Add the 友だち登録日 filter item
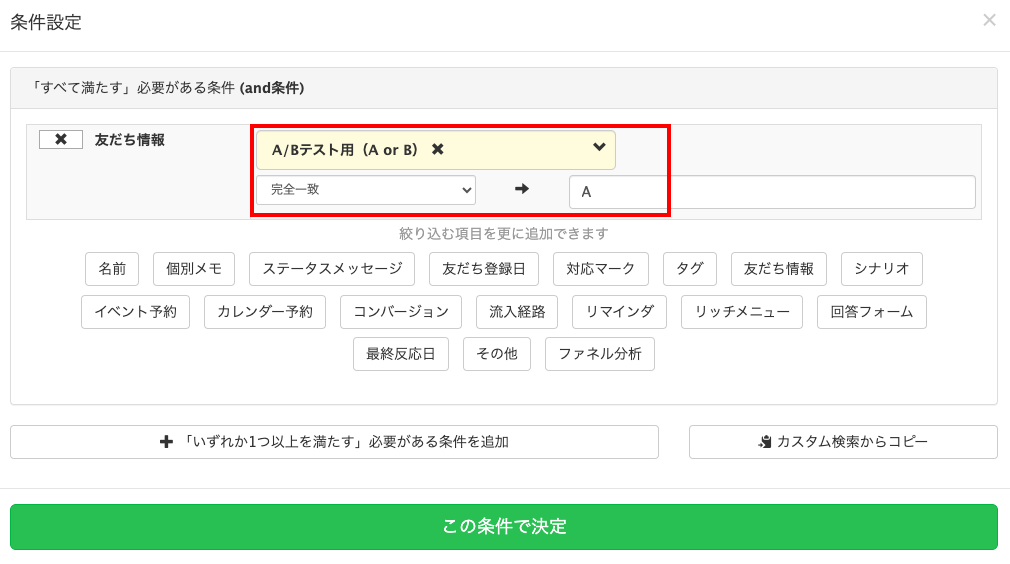Screen dimensions: 1010x564 484,268
